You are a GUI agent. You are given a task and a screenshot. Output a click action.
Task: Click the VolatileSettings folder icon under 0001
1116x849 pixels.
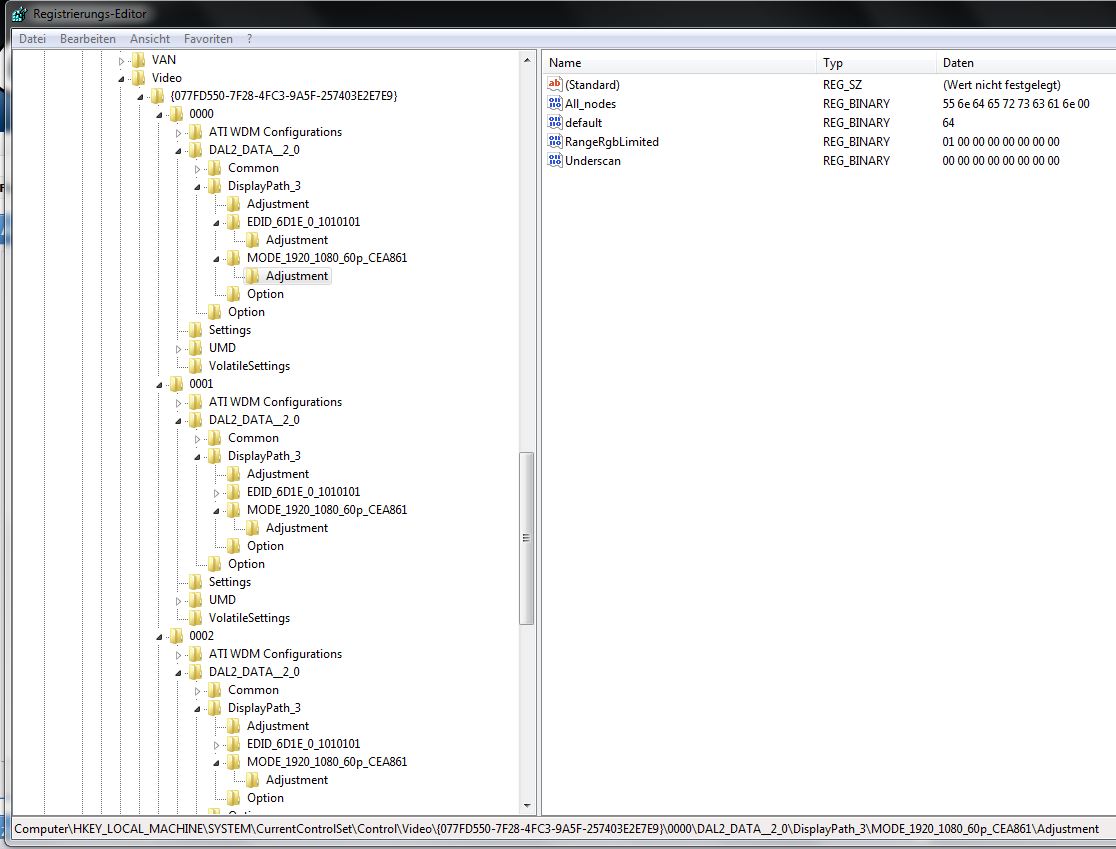[x=196, y=618]
